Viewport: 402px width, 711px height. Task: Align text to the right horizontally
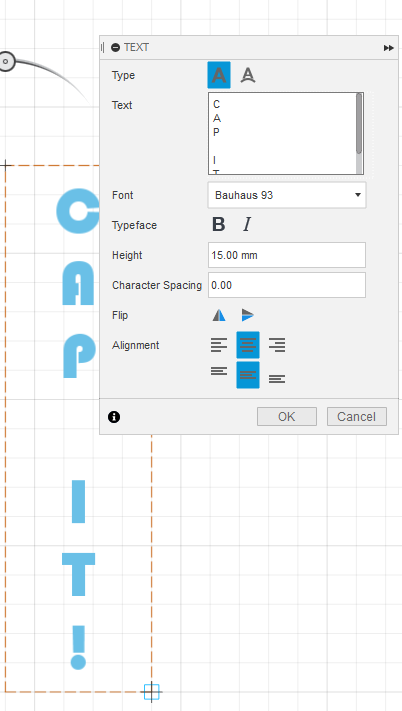click(x=277, y=345)
